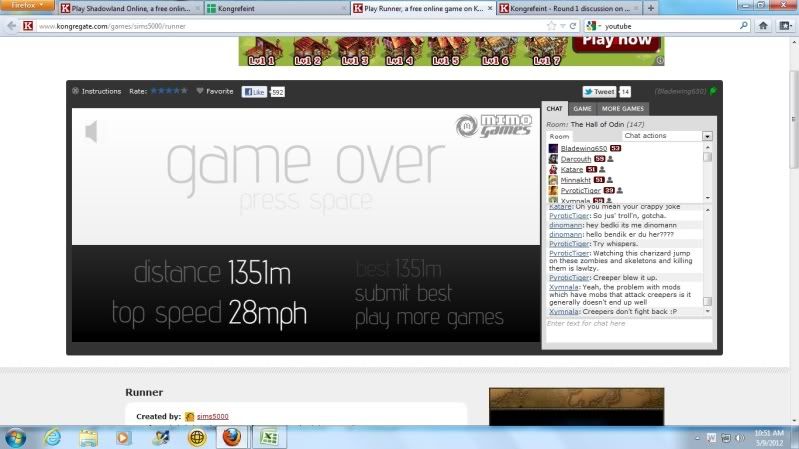Switch to Play Shadowland Online browser tab
This screenshot has height=449, width=799.
(130, 8)
